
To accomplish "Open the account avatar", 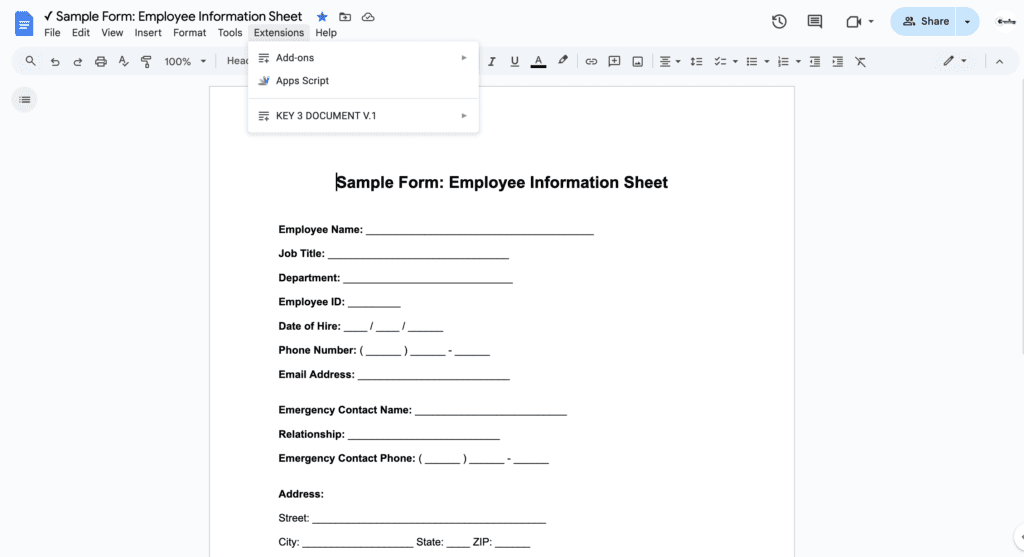I will pyautogui.click(x=1006, y=22).
